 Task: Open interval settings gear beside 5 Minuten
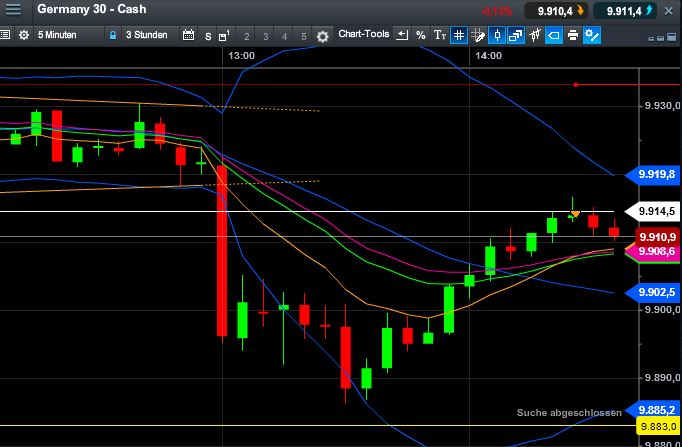pyautogui.click(x=22, y=35)
